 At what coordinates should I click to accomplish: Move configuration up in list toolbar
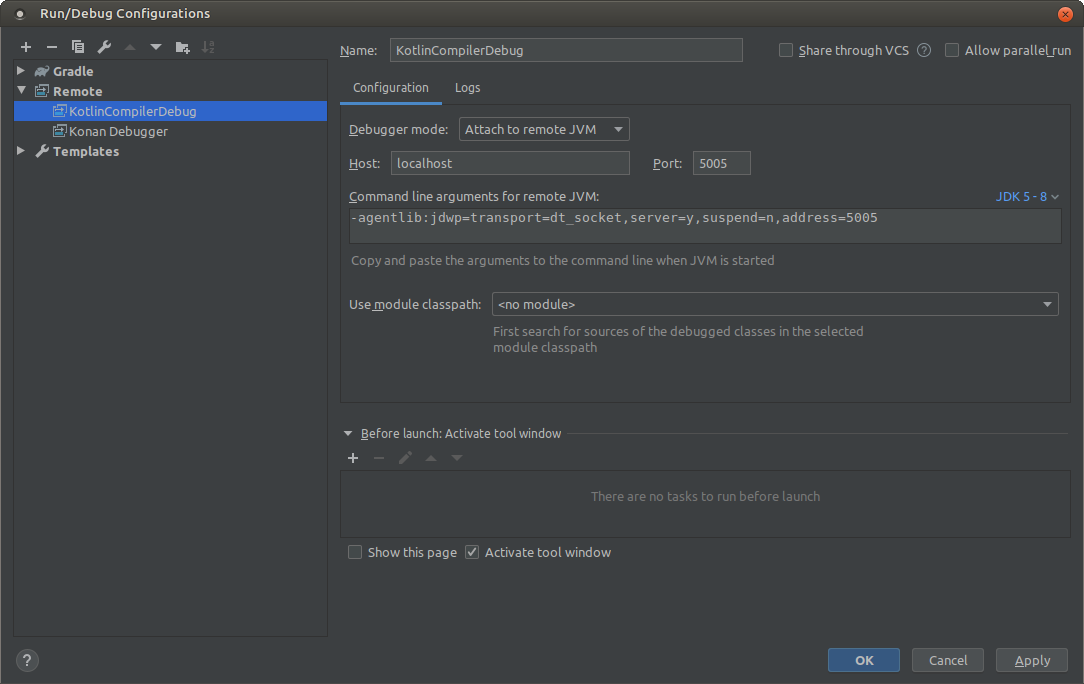click(130, 47)
